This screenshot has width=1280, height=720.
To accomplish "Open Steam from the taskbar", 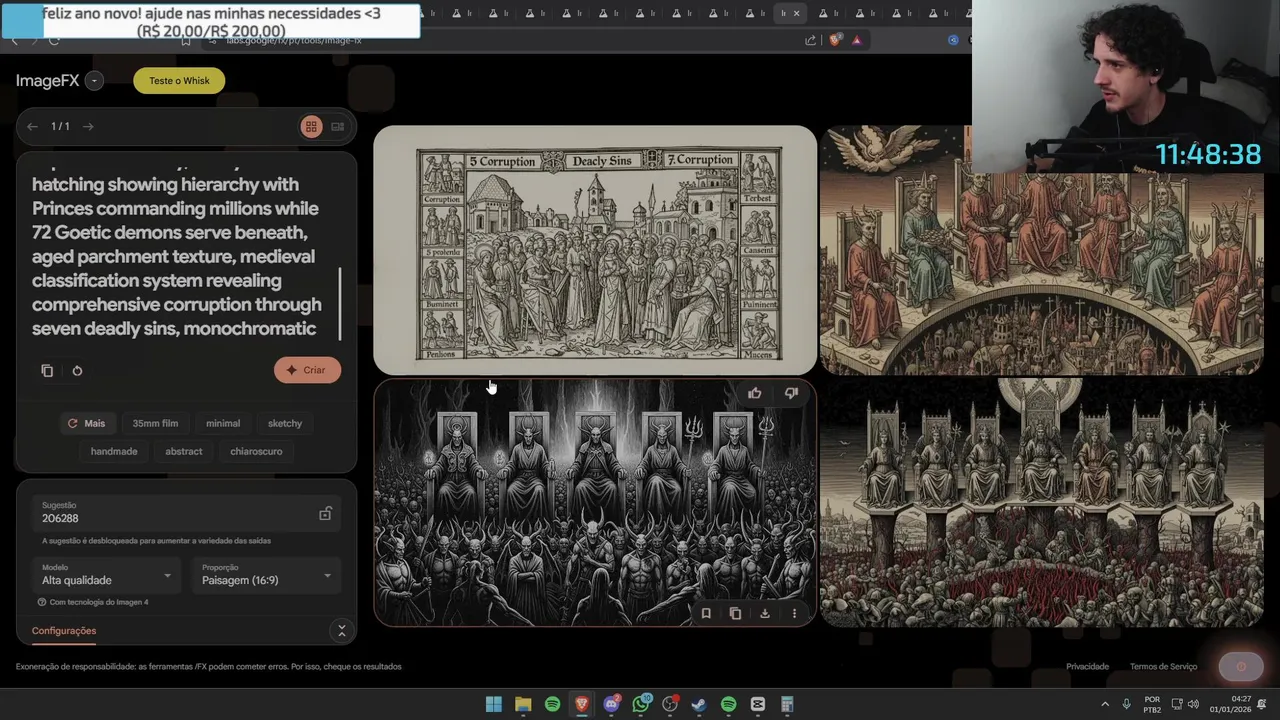I will (x=699, y=704).
